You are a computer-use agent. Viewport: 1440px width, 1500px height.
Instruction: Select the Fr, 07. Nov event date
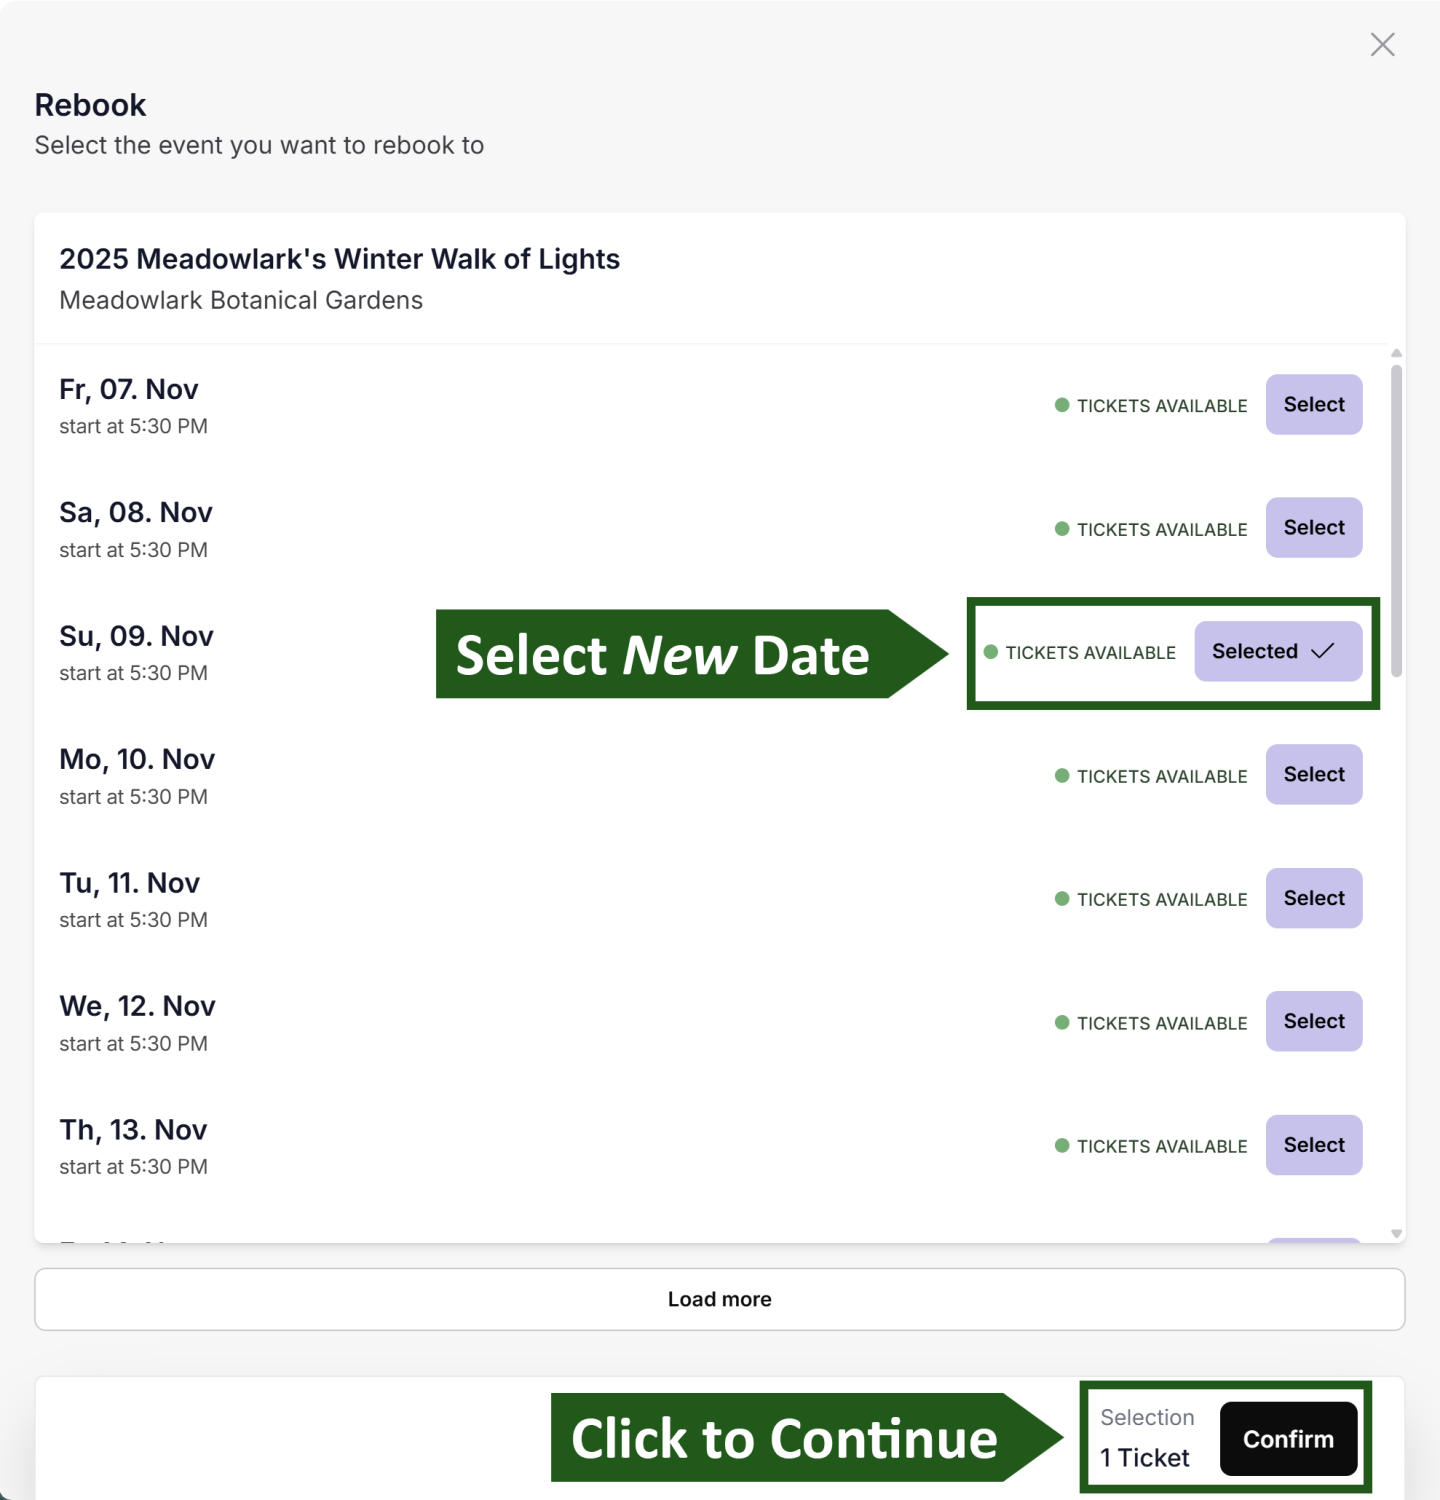click(x=1313, y=404)
